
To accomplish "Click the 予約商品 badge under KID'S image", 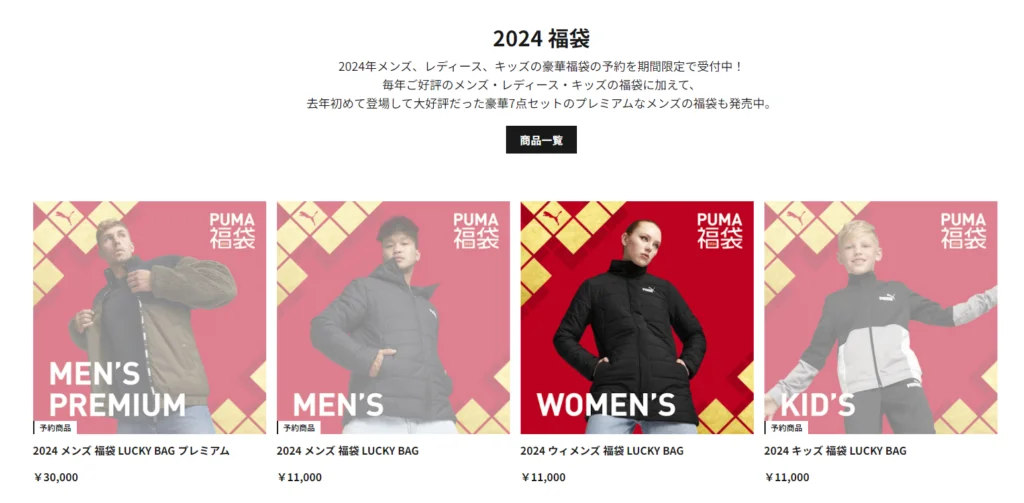I will tap(786, 428).
